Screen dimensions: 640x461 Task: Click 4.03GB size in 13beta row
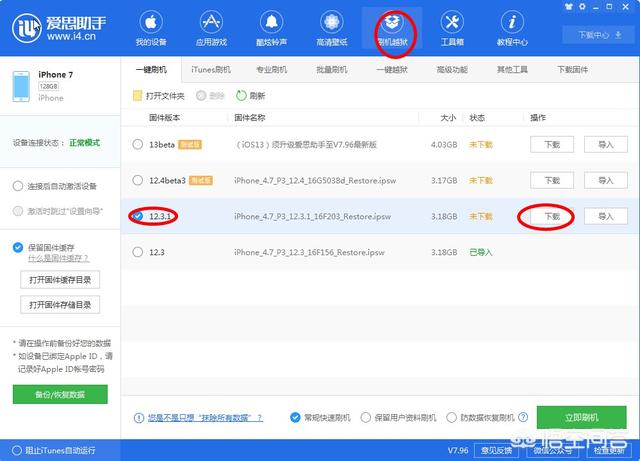pyautogui.click(x=444, y=145)
